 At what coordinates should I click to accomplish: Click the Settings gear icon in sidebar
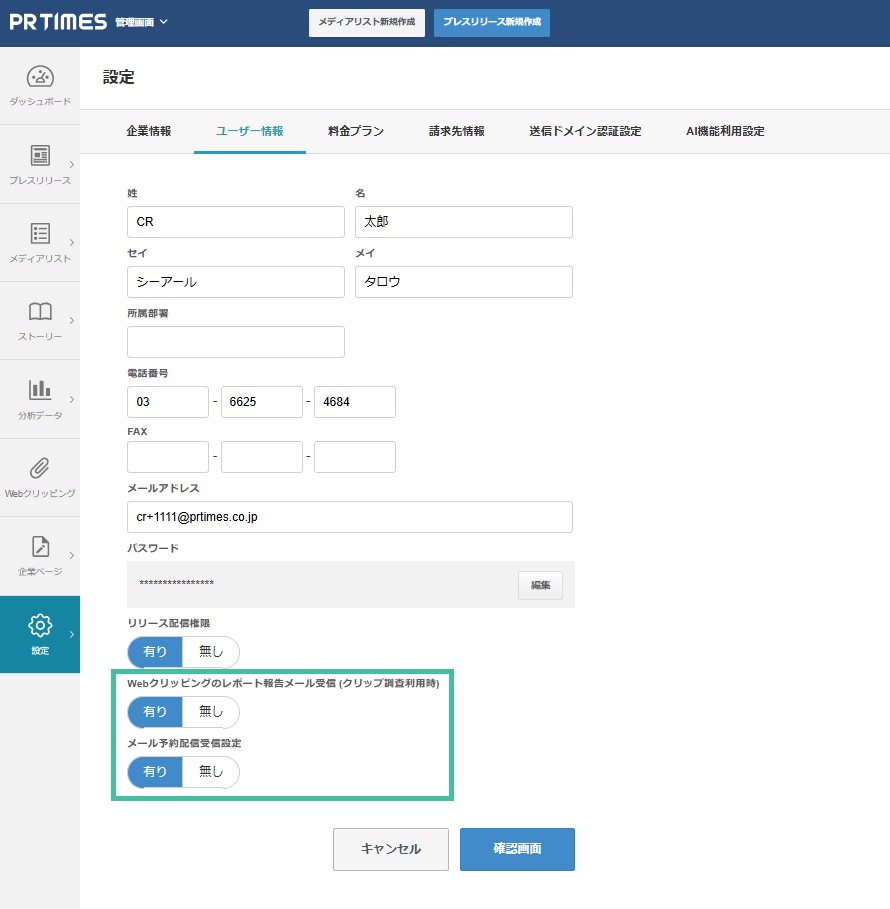(40, 626)
